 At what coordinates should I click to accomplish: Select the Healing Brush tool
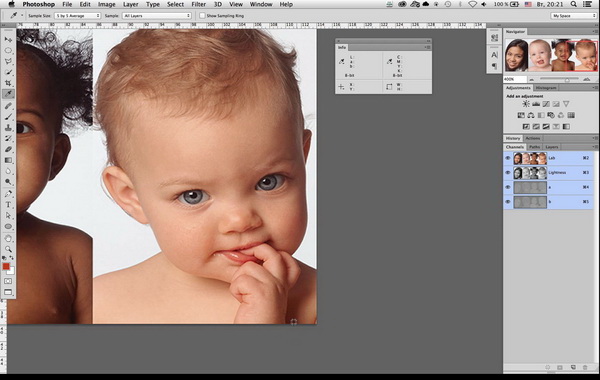(8, 106)
